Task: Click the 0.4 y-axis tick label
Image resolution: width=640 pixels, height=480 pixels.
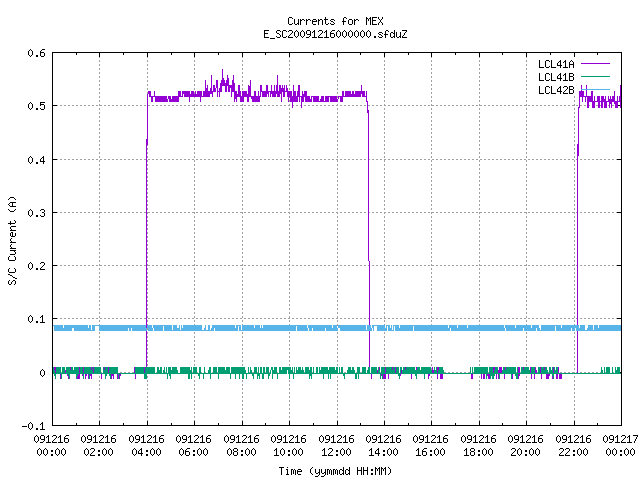Action: click(36, 160)
